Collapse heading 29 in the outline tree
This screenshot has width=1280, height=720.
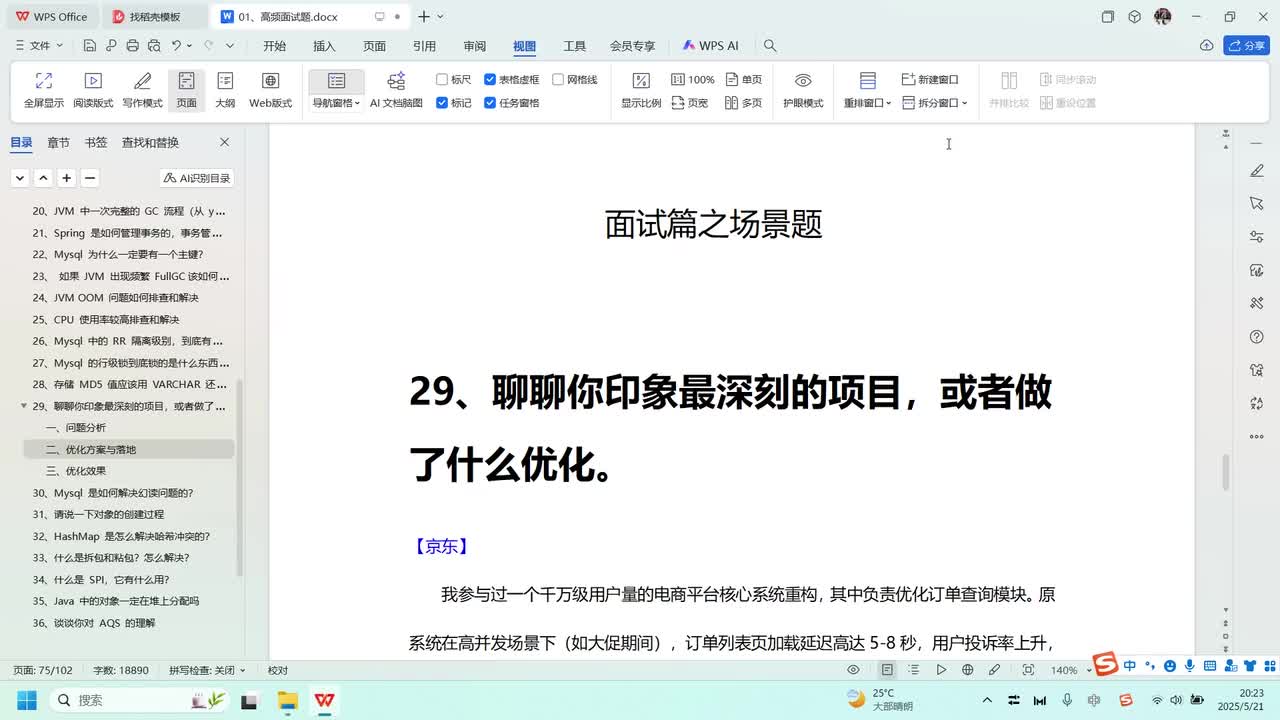[x=24, y=406]
